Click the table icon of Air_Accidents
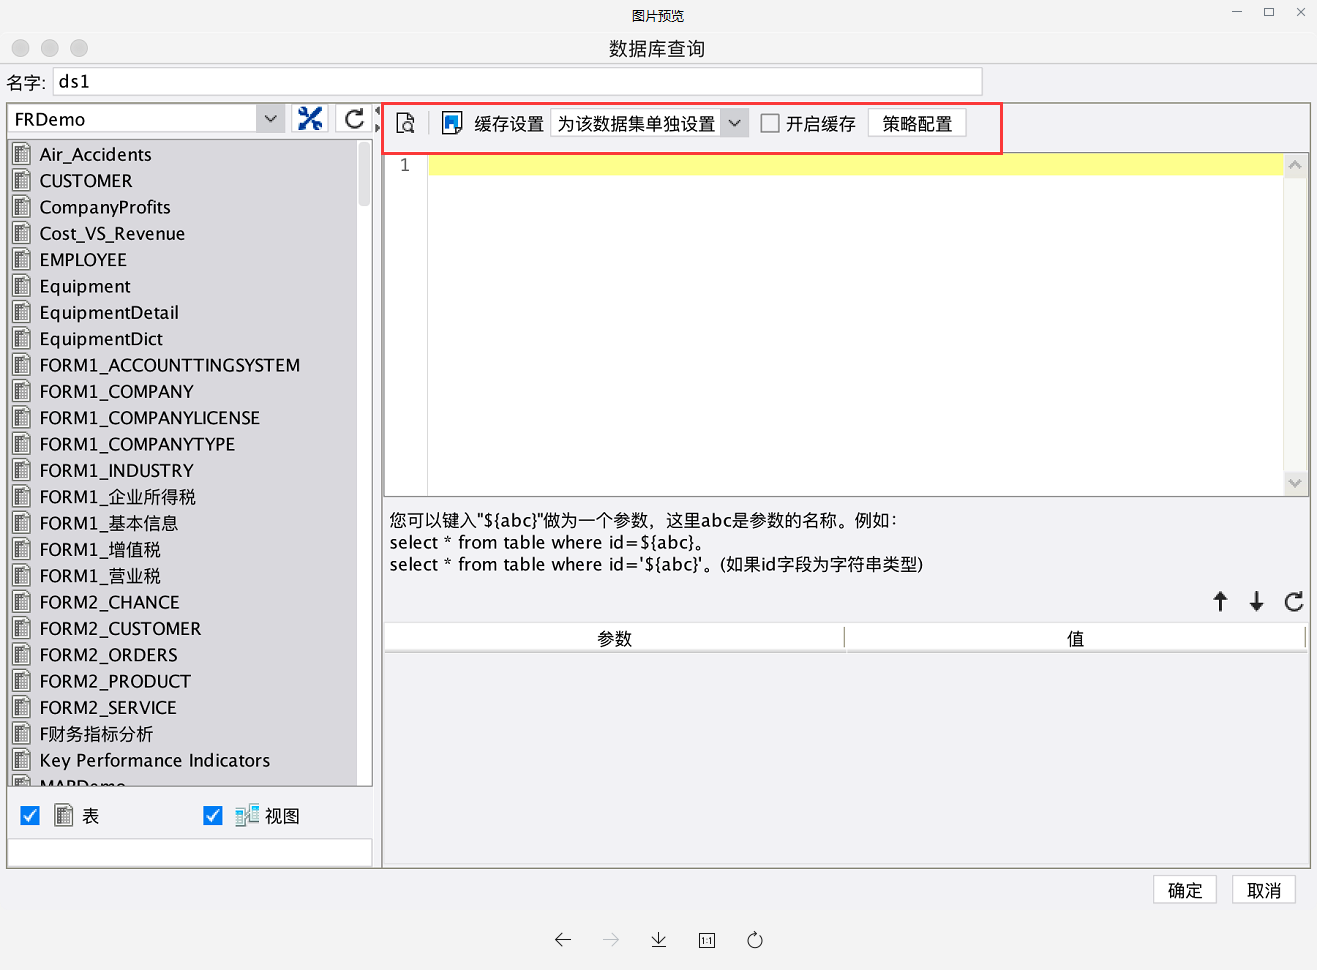The image size is (1317, 970). click(22, 154)
